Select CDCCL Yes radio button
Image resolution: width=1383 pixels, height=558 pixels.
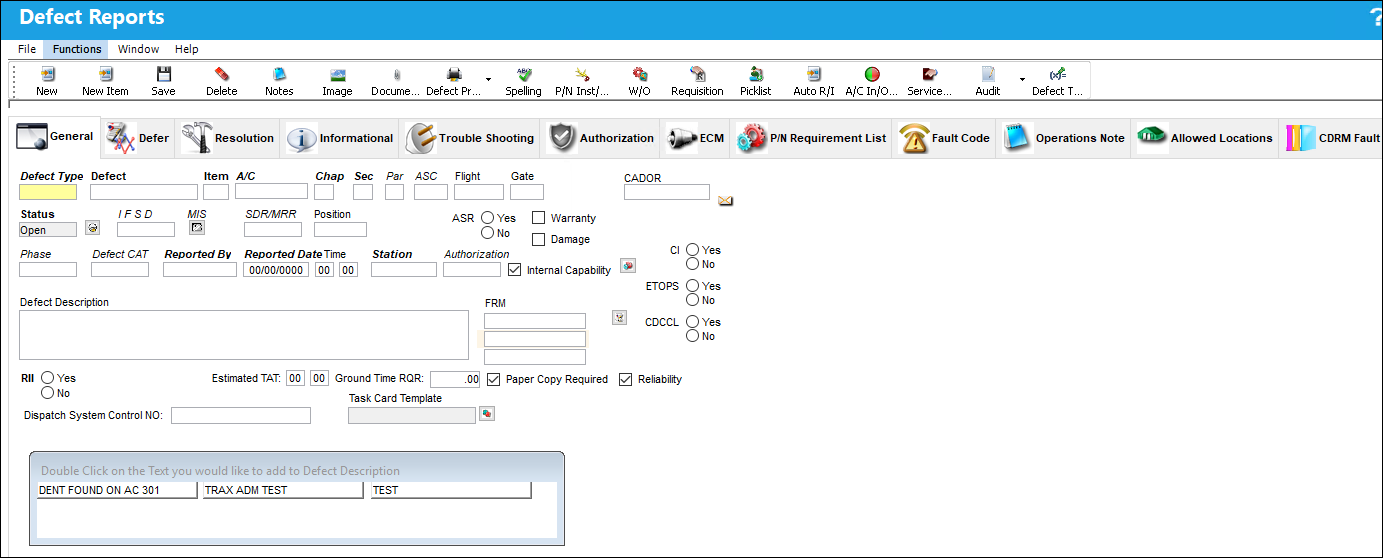pyautogui.click(x=692, y=322)
